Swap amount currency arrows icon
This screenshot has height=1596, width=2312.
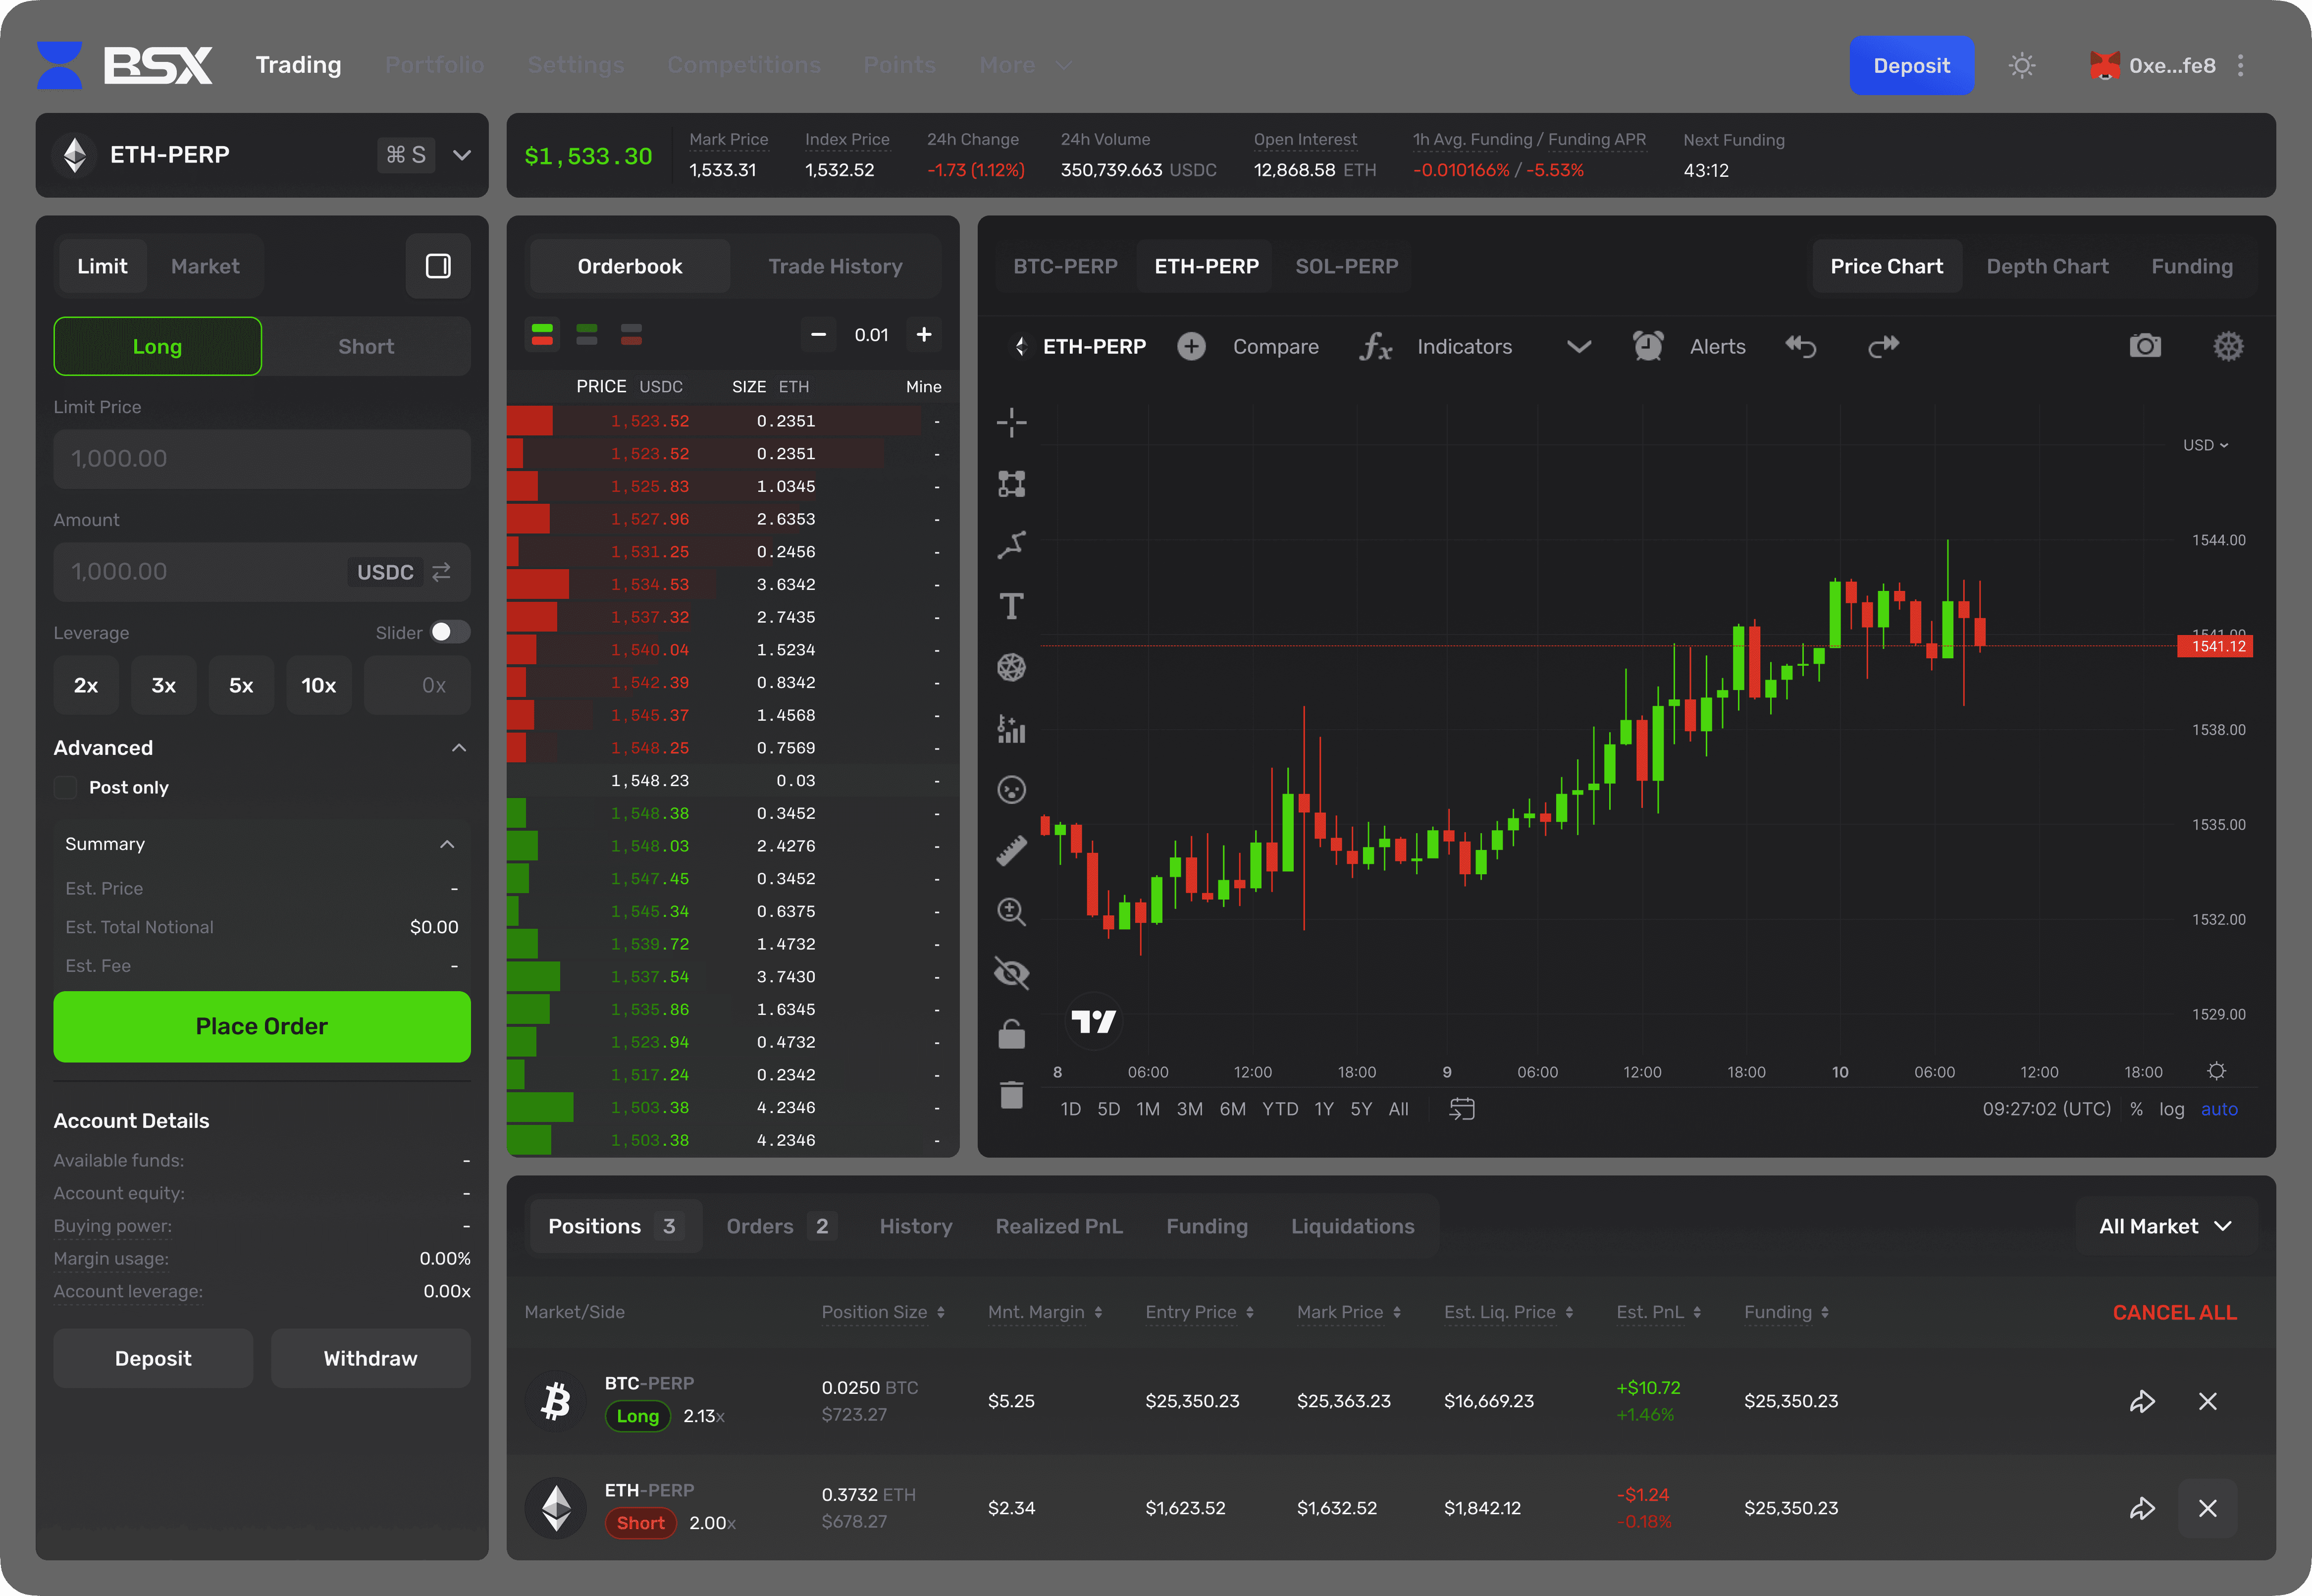point(441,572)
